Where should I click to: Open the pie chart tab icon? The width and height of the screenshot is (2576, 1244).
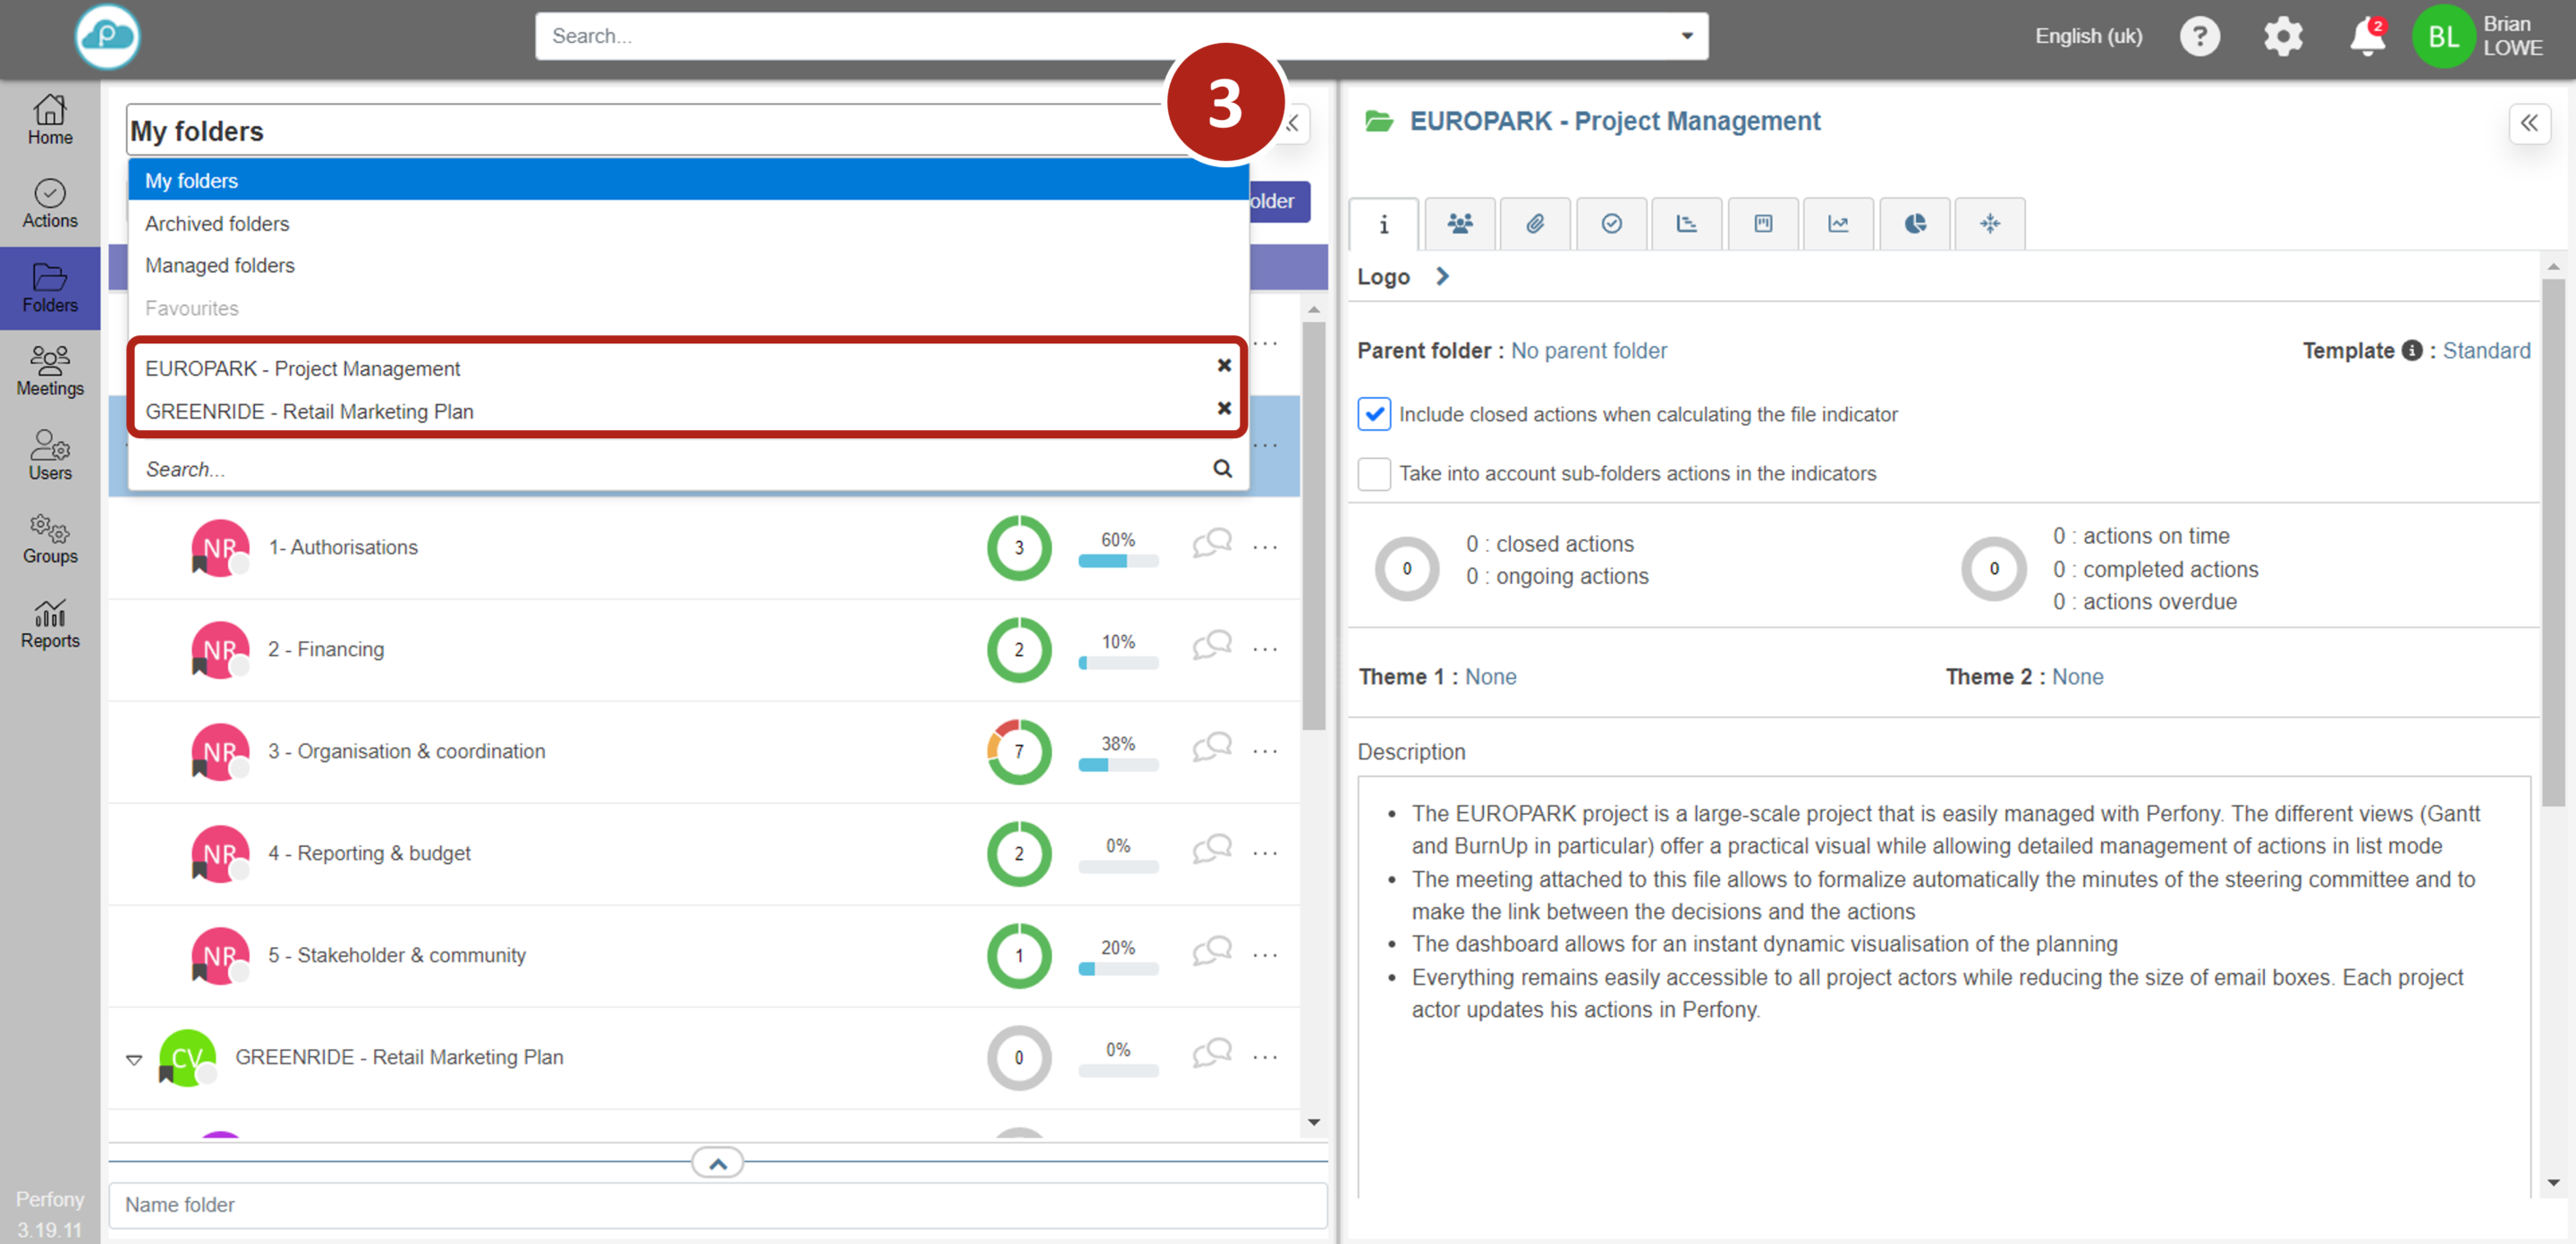click(1914, 223)
